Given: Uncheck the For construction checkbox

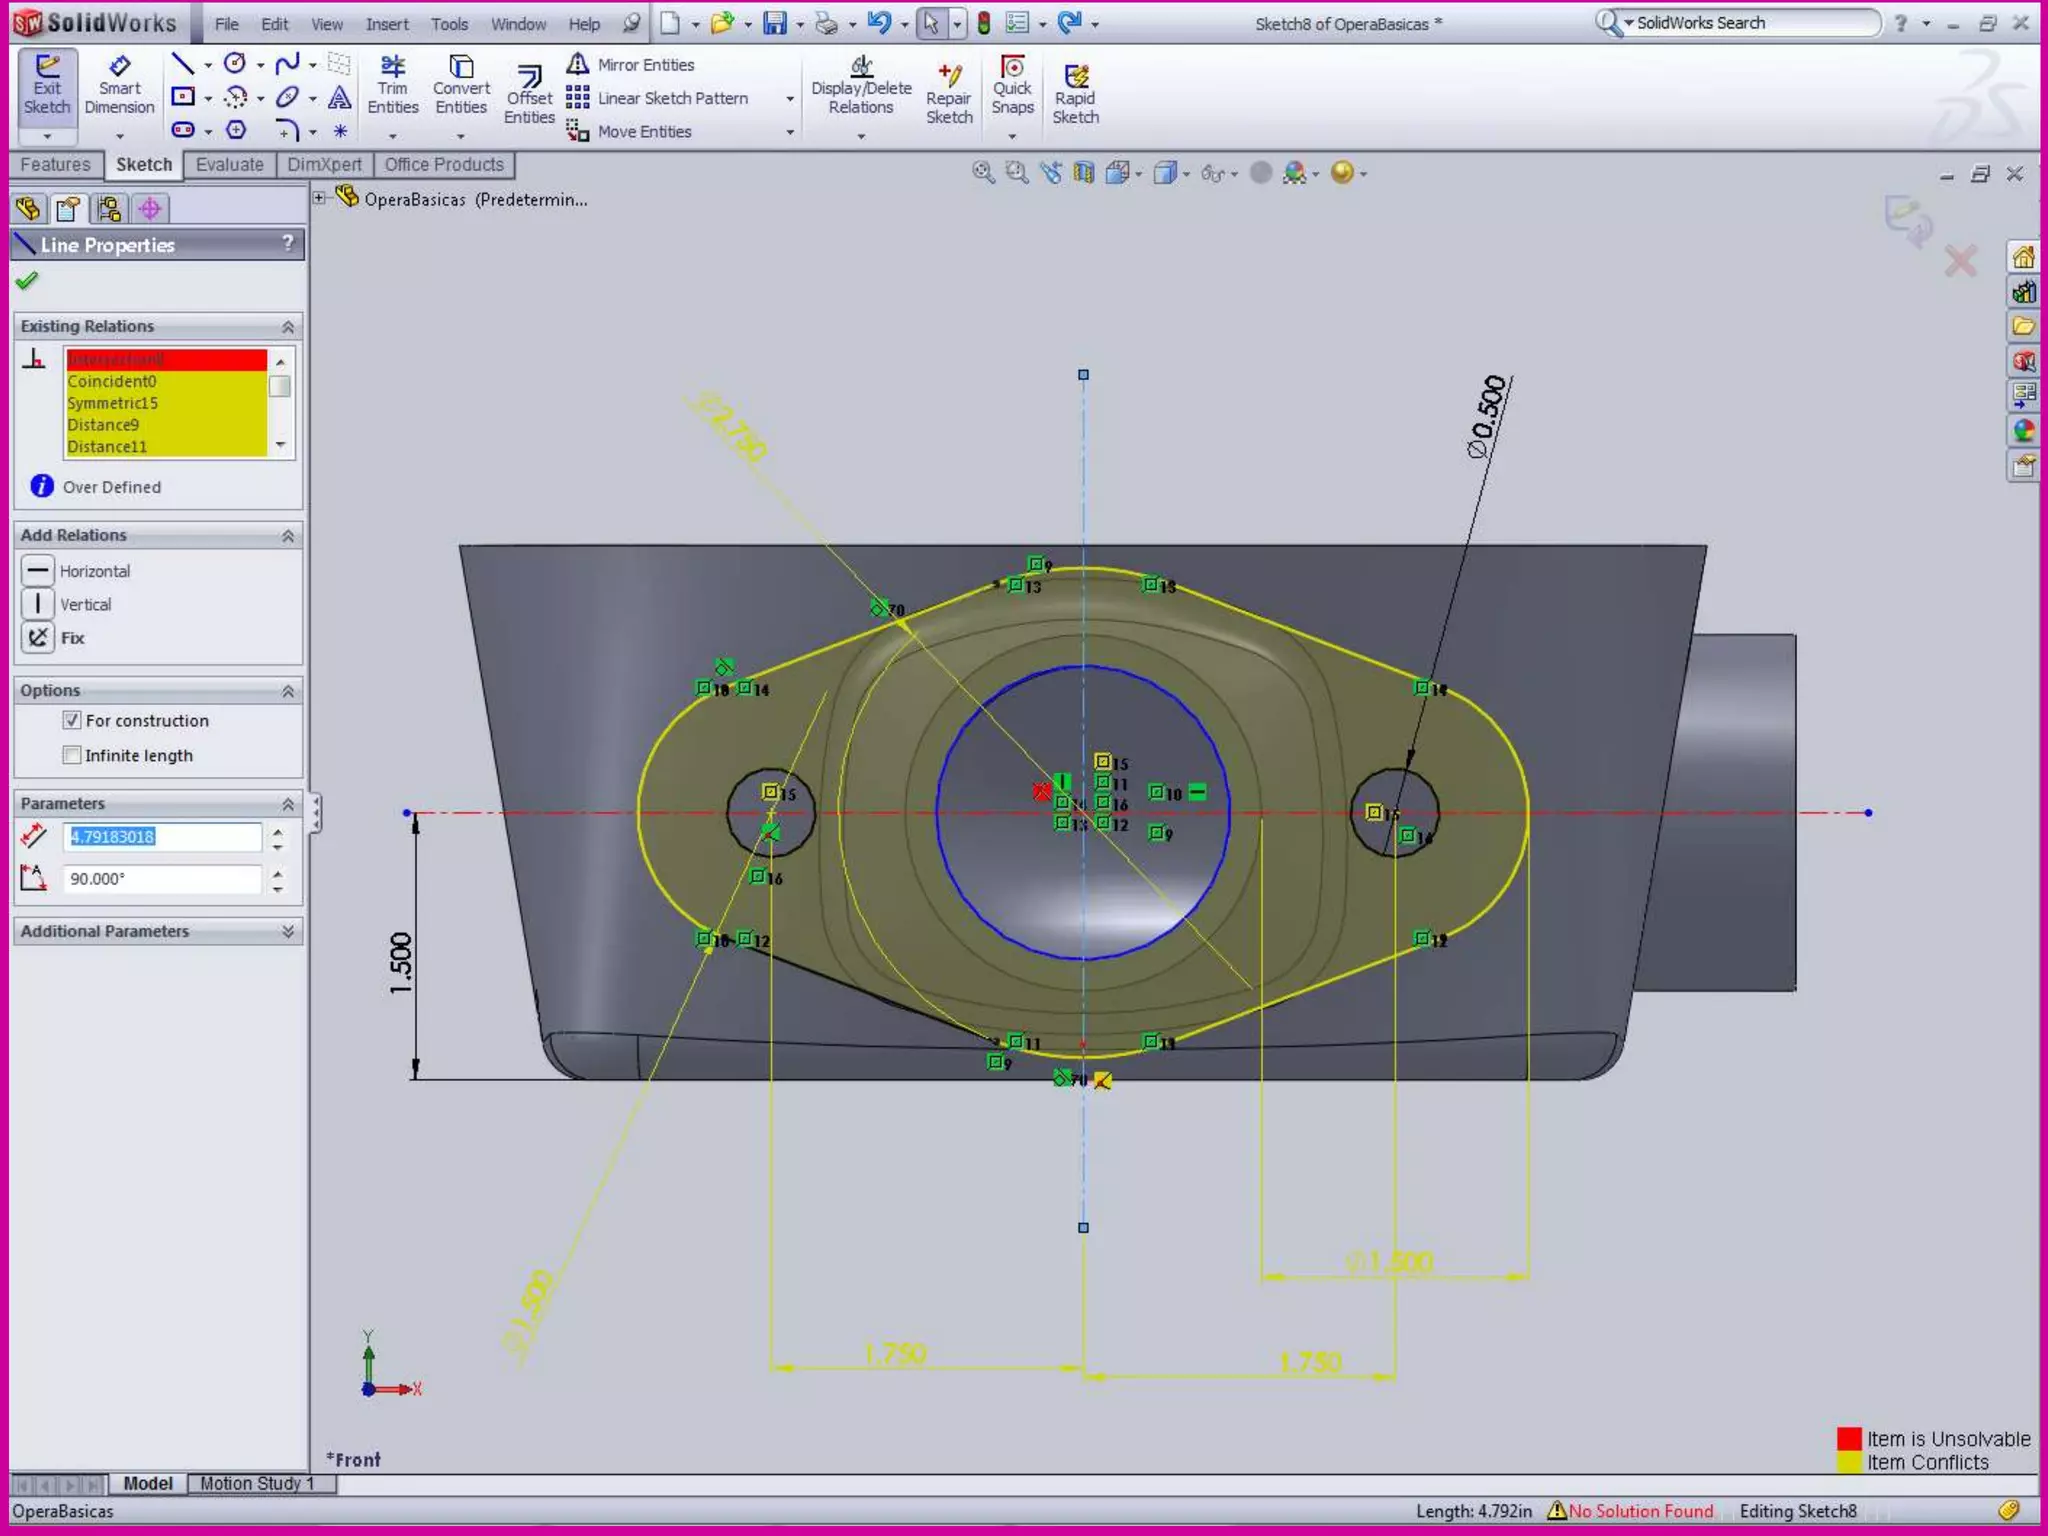Looking at the screenshot, I should 72,720.
